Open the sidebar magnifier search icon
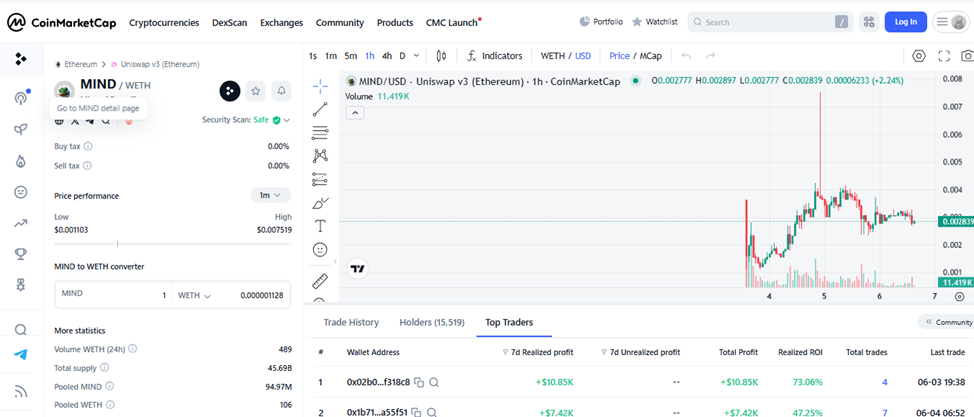Screen dimensions: 974x417 click(x=20, y=329)
